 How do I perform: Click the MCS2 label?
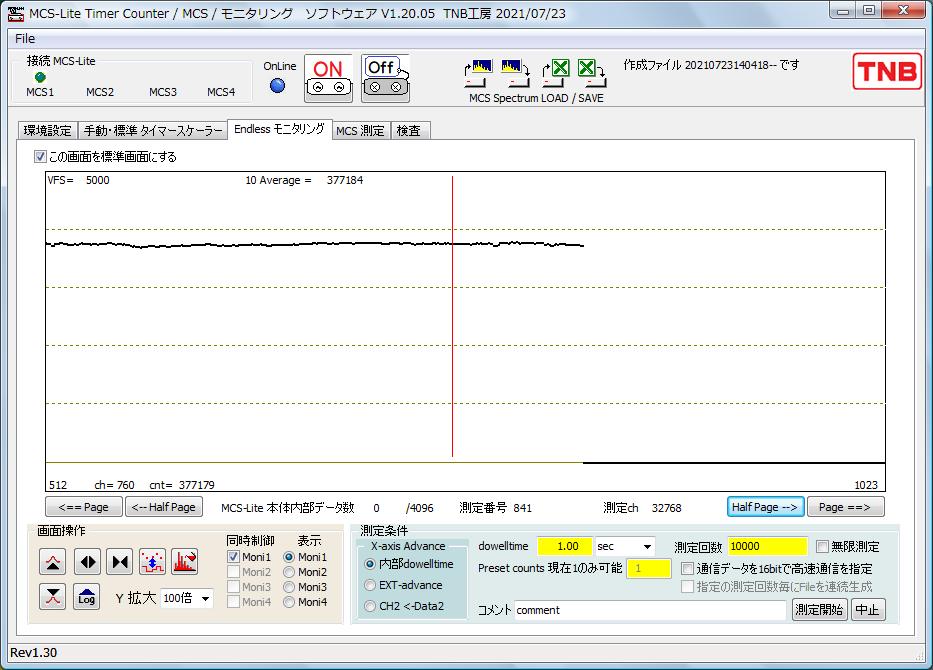(x=100, y=92)
